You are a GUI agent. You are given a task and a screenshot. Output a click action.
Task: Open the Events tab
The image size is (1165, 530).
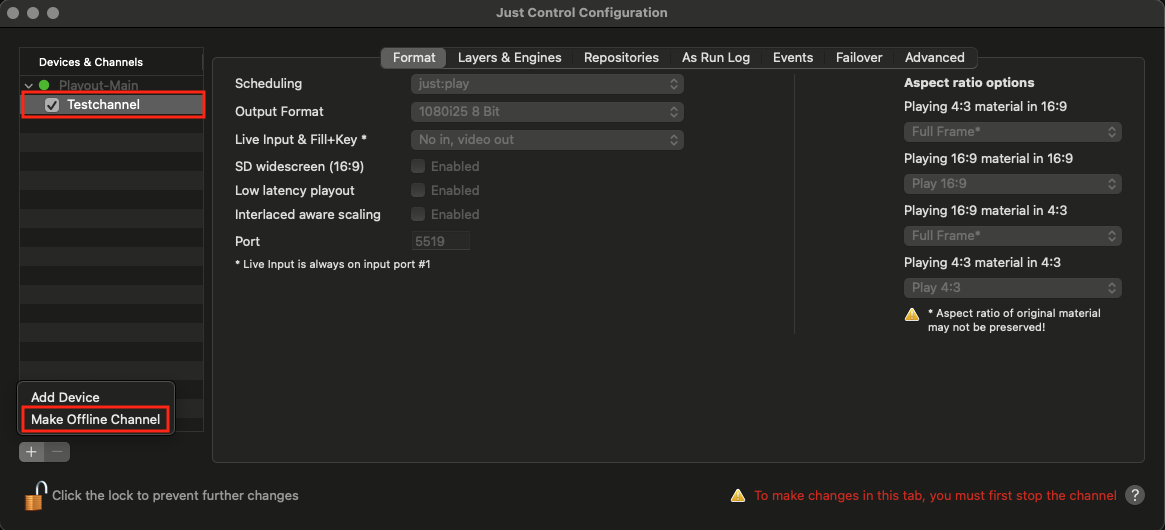tap(793, 57)
